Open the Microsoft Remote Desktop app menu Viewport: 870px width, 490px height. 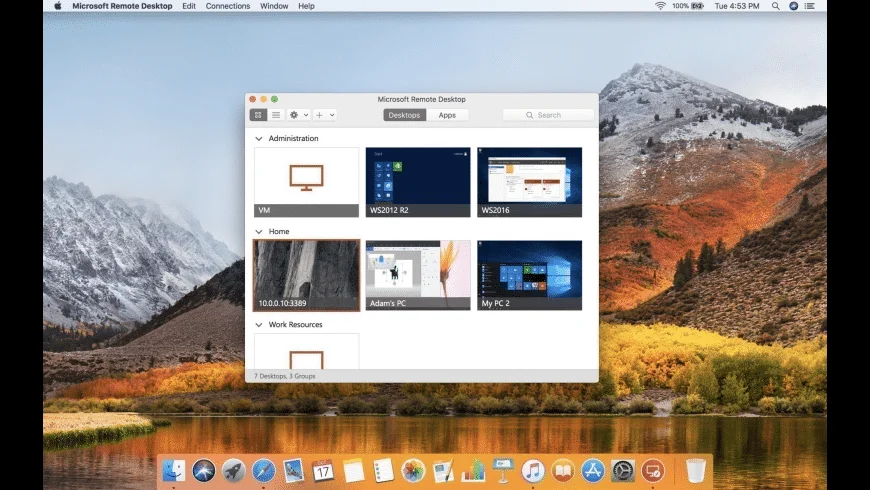[x=122, y=6]
